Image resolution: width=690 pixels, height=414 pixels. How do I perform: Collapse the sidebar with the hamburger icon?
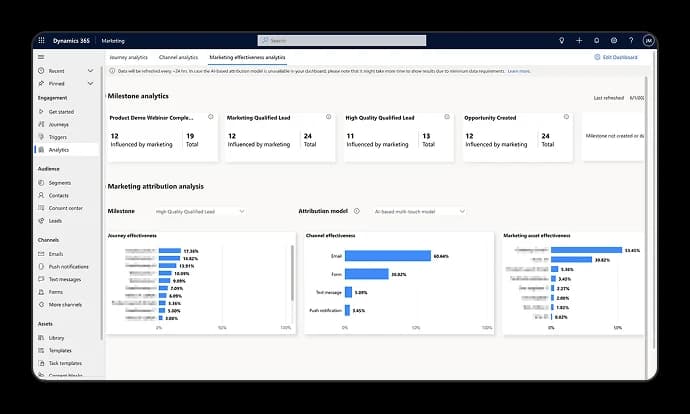[41, 57]
